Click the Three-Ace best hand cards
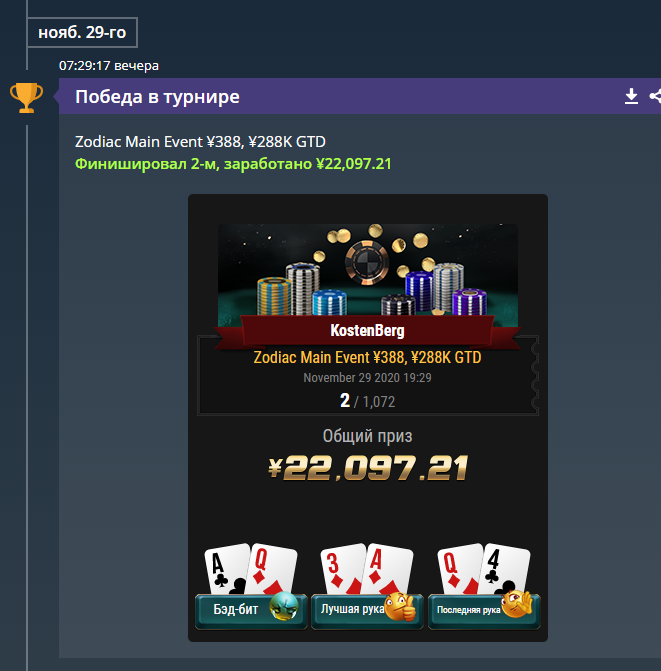661x671 pixels. coord(367,569)
